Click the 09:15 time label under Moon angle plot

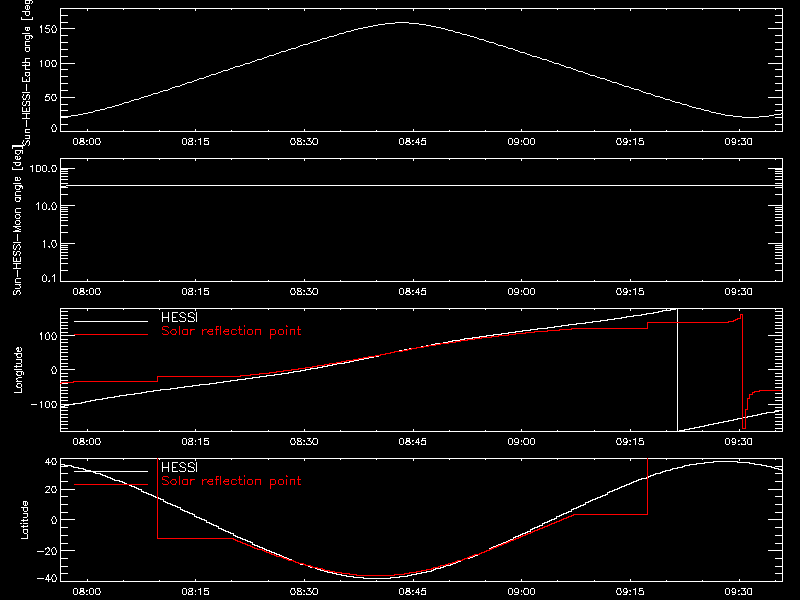[630, 292]
